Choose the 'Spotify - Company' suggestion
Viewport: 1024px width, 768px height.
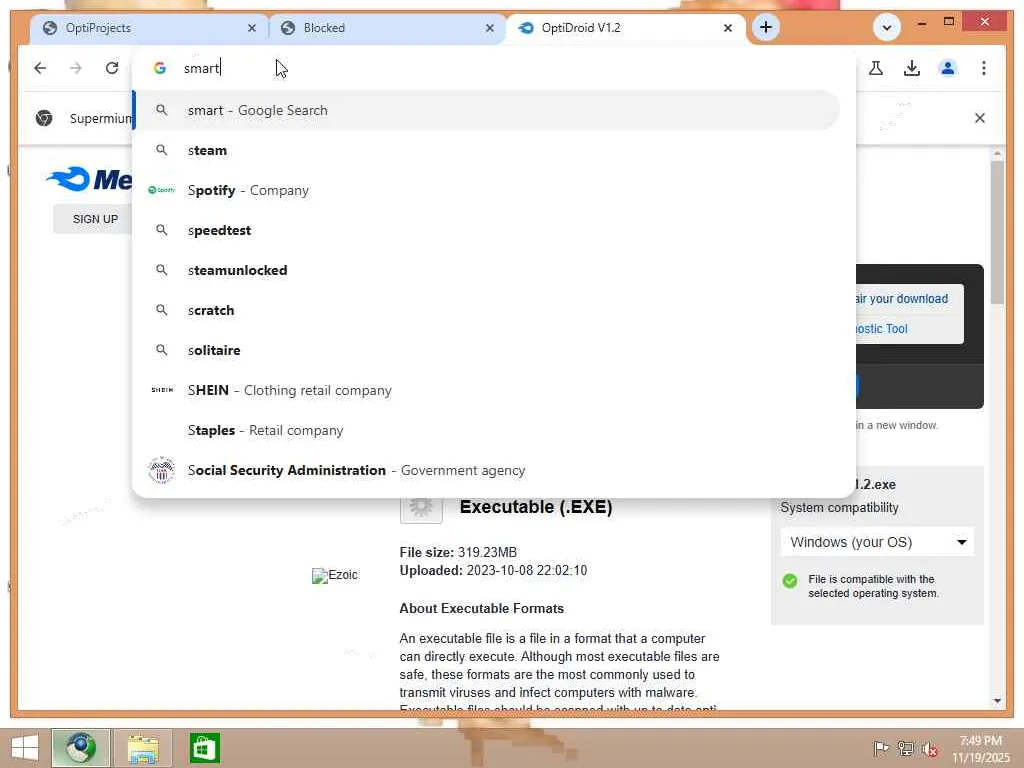click(x=487, y=190)
